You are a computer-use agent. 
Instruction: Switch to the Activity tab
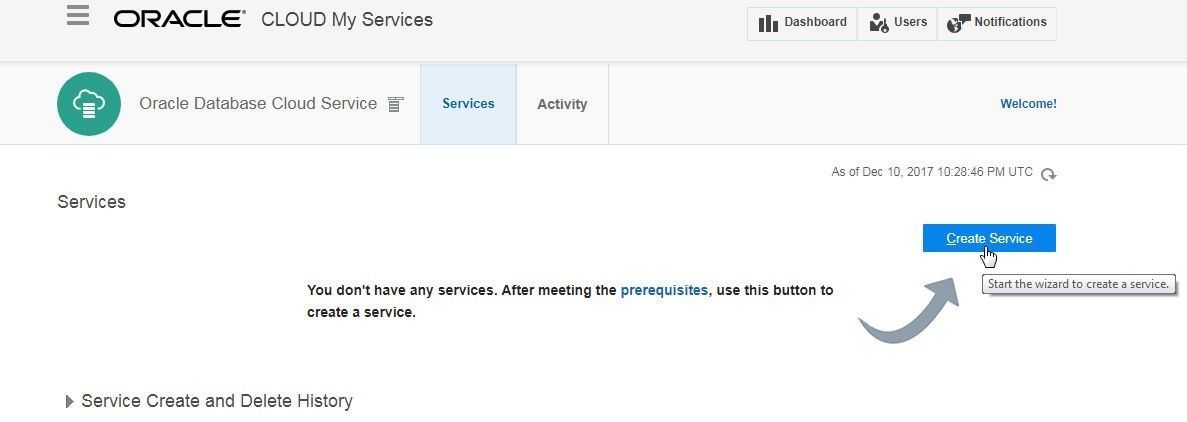tap(562, 104)
